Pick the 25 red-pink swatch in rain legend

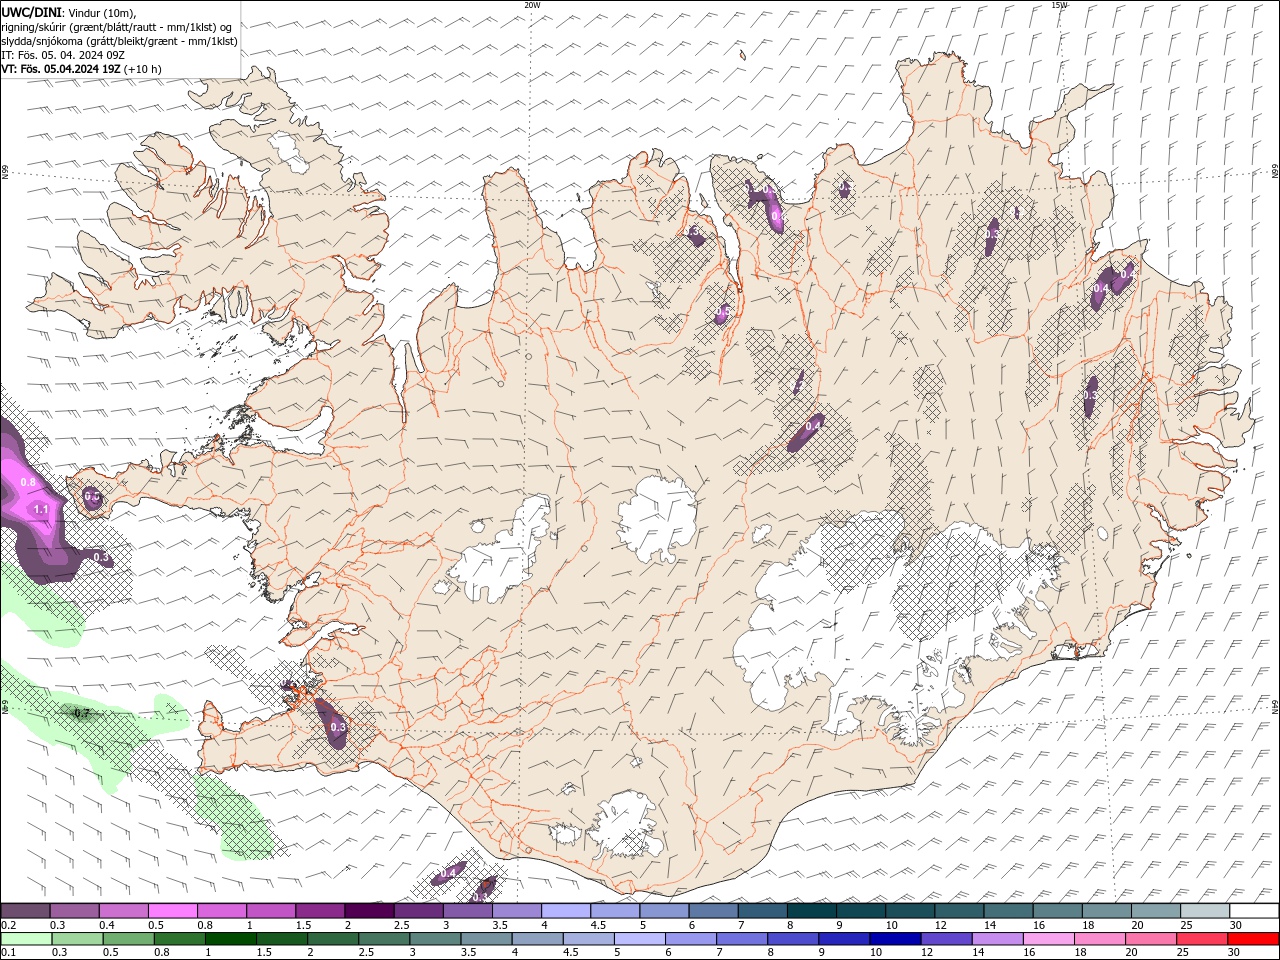pyautogui.click(x=1203, y=939)
